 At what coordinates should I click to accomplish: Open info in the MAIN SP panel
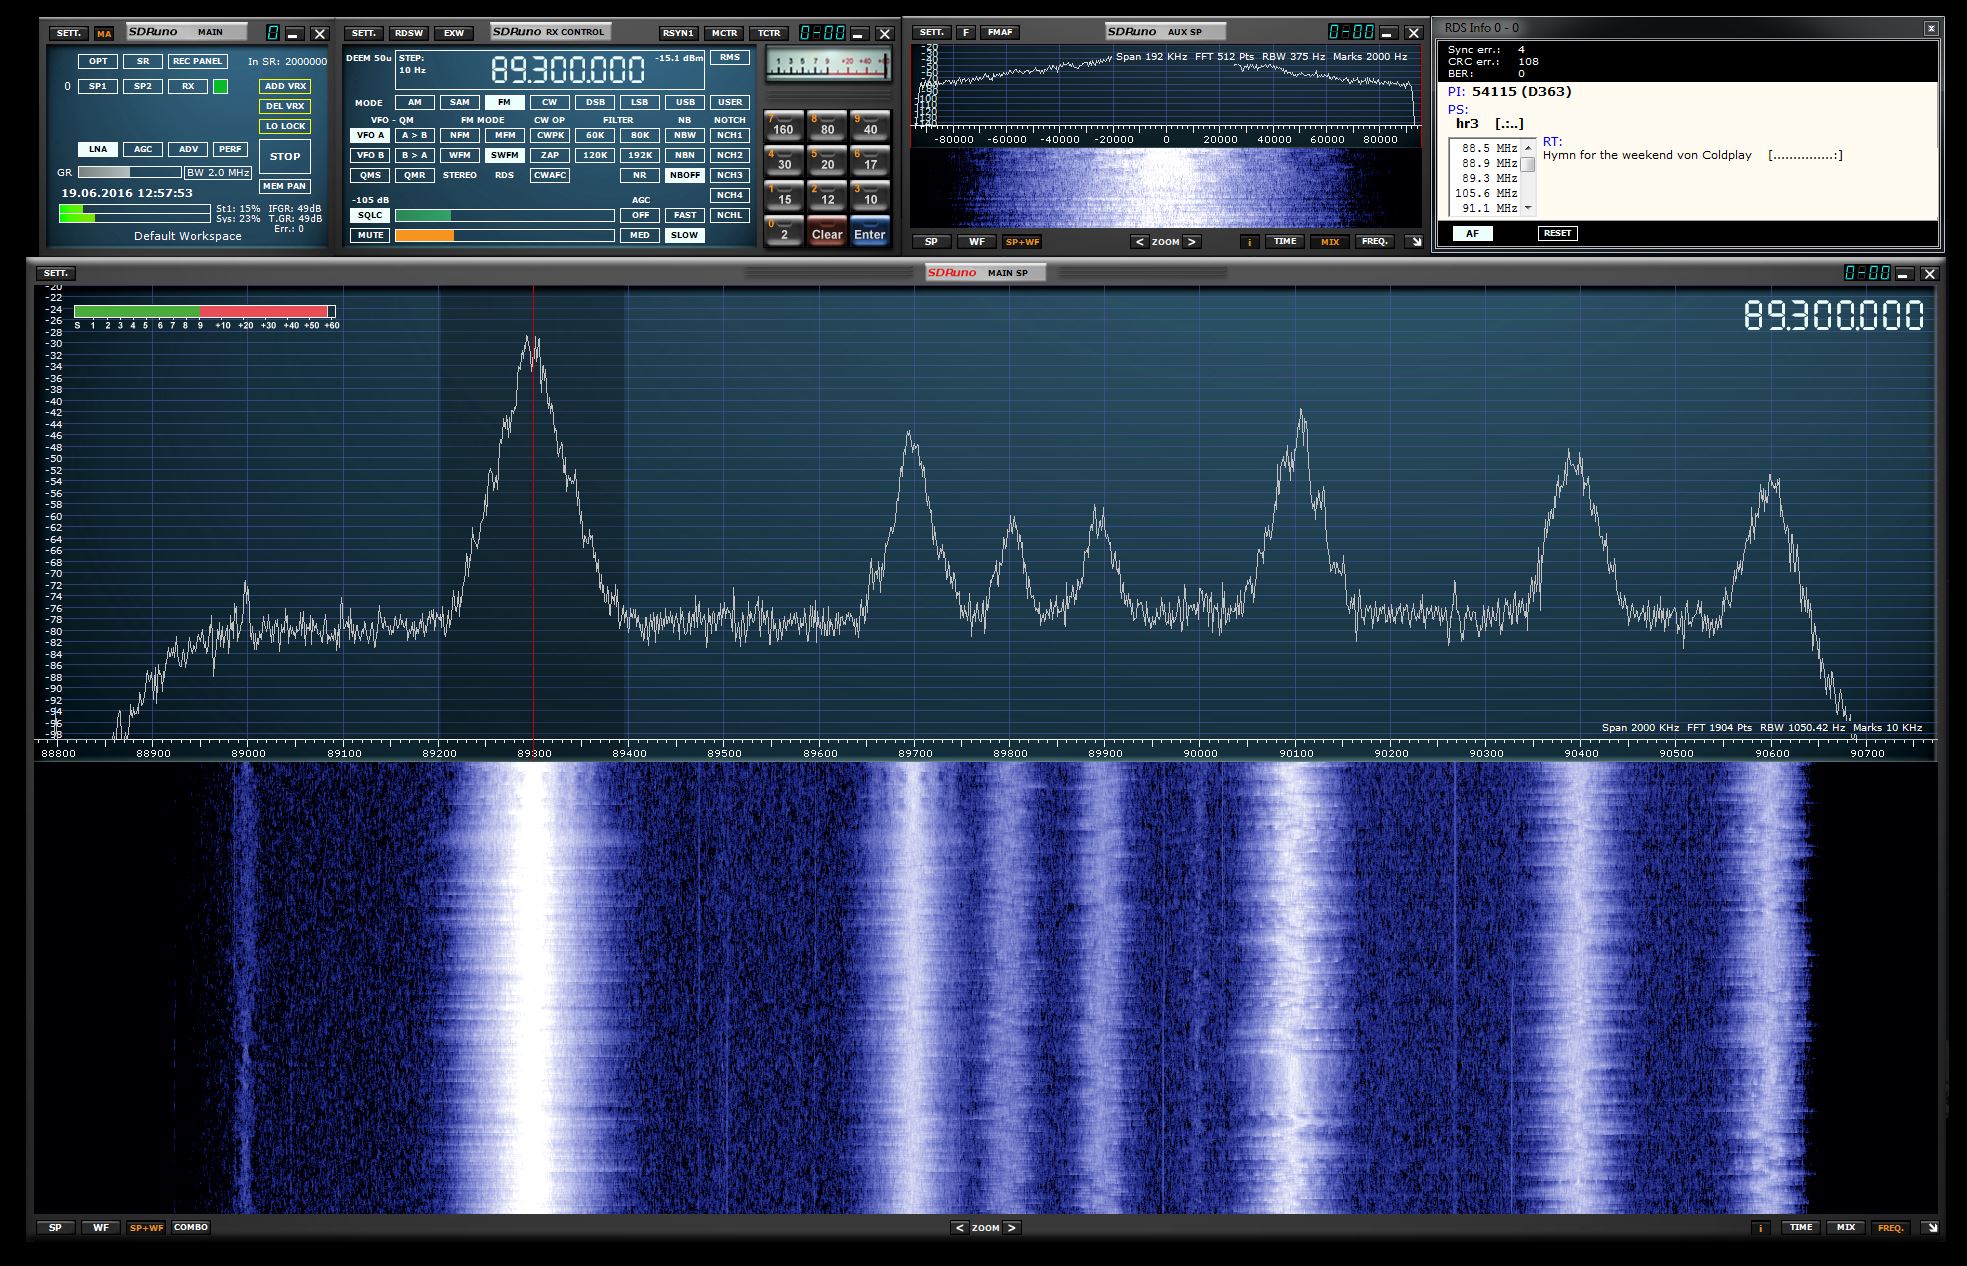[x=1761, y=1227]
